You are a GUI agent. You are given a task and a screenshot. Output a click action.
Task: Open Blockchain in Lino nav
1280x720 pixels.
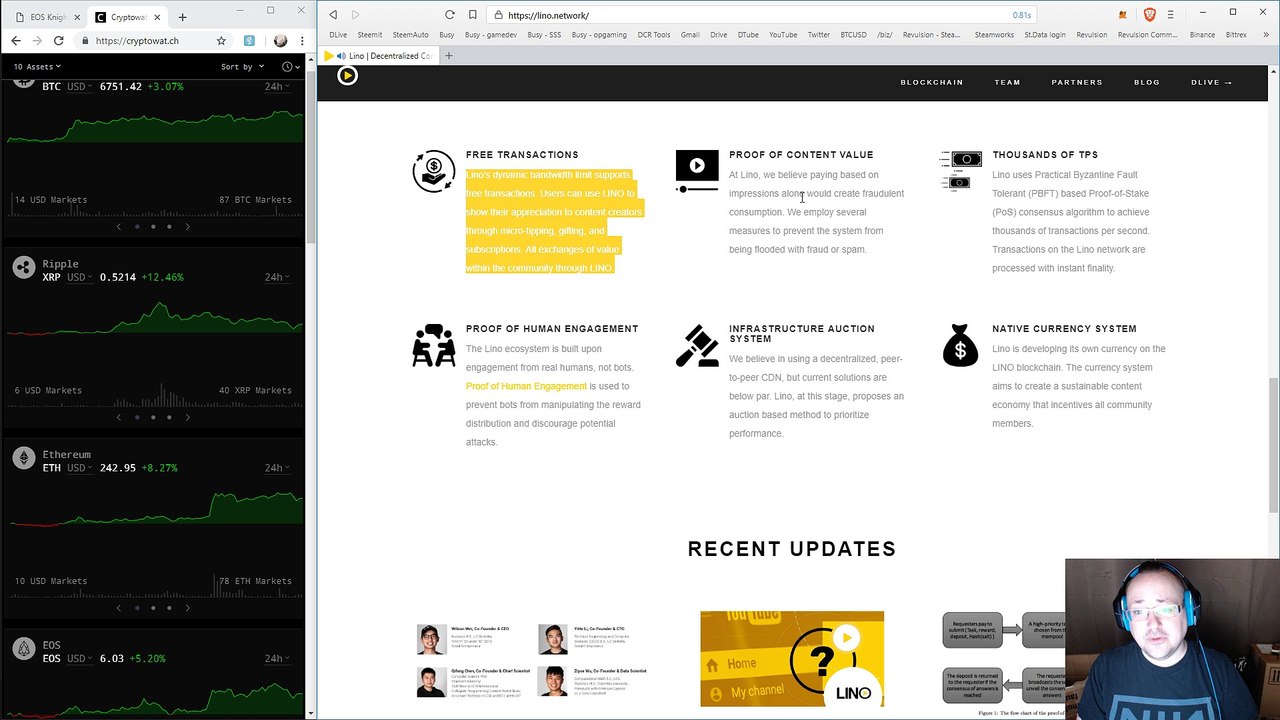[x=931, y=82]
